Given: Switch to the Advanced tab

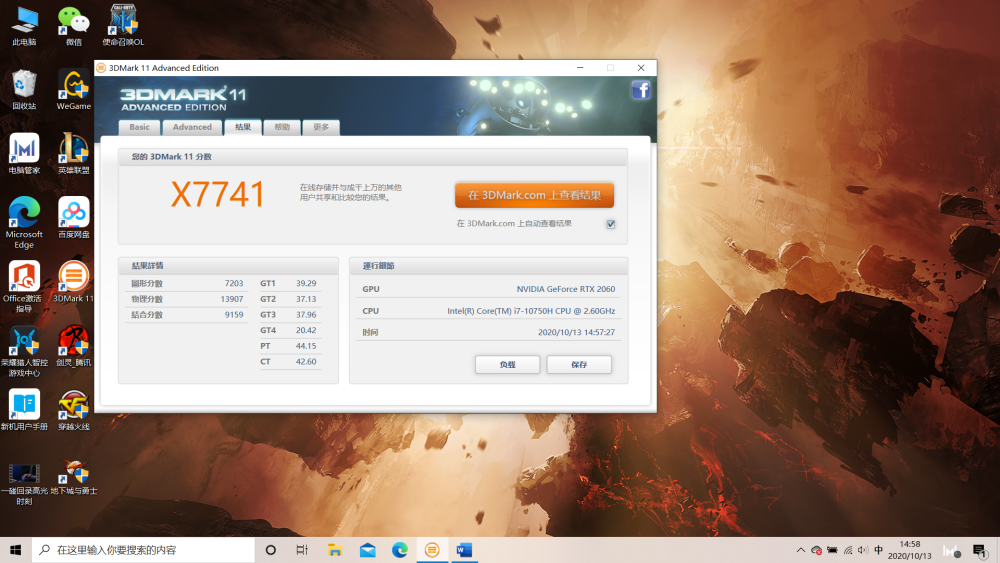Looking at the screenshot, I should [192, 127].
